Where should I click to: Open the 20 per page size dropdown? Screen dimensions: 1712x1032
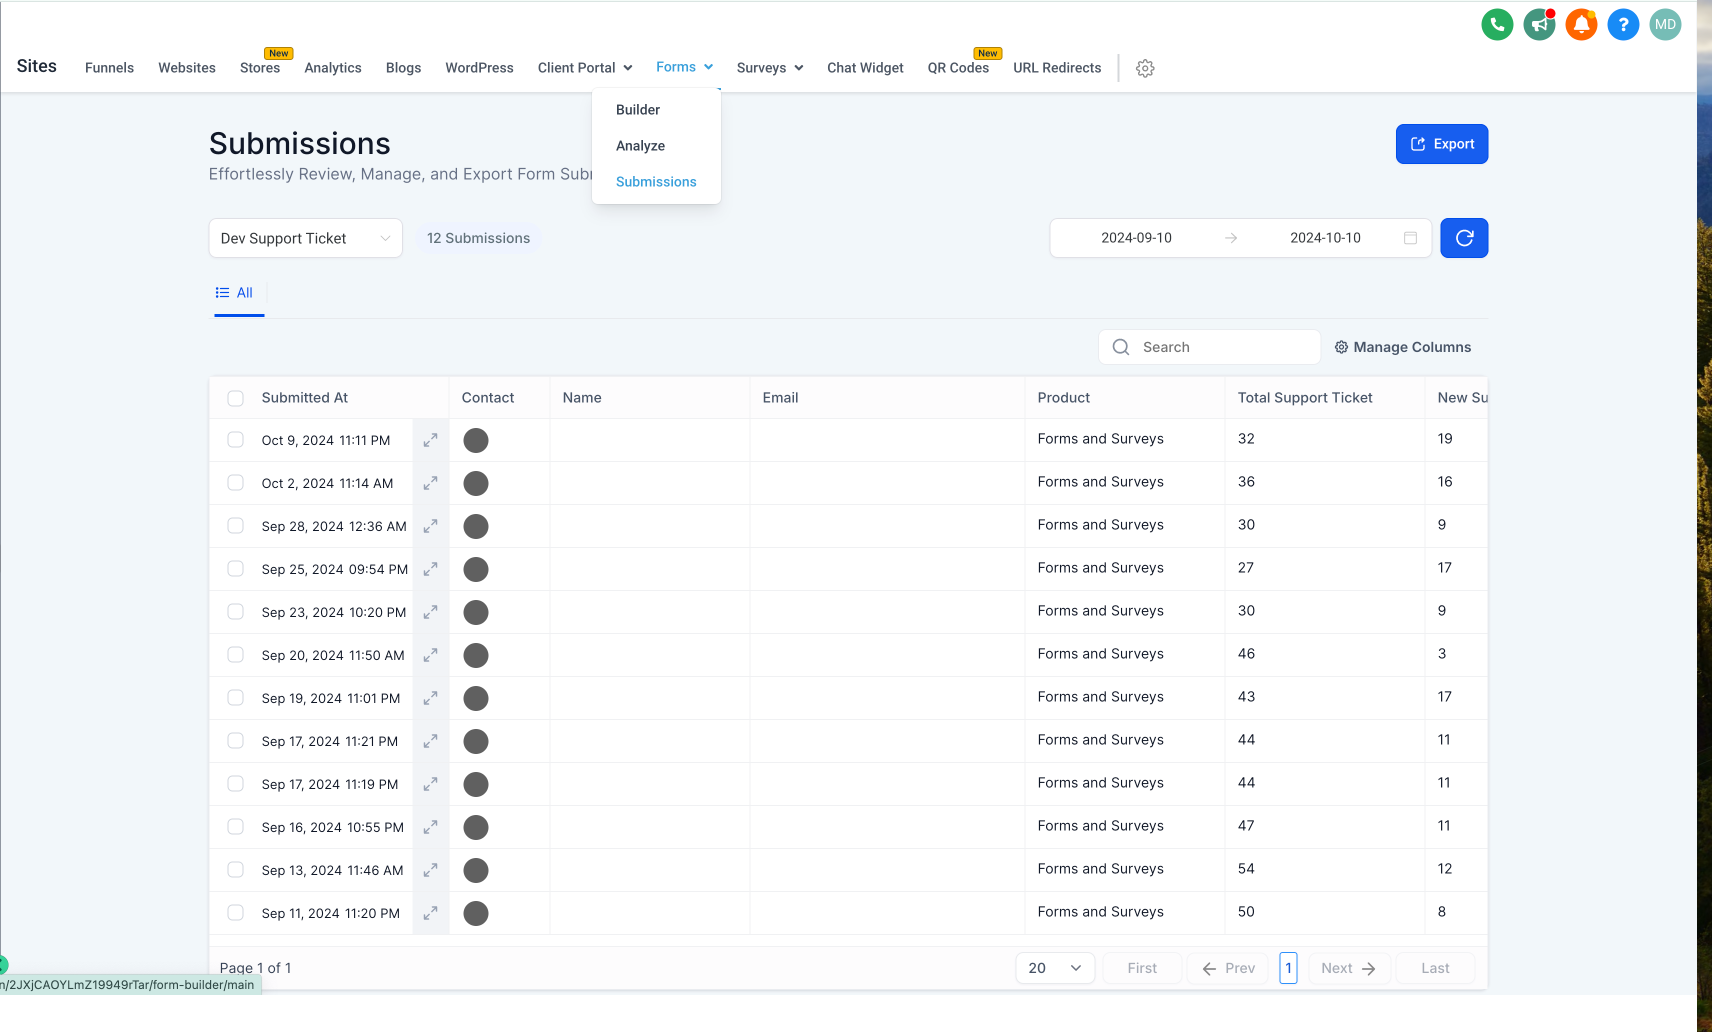pos(1055,968)
